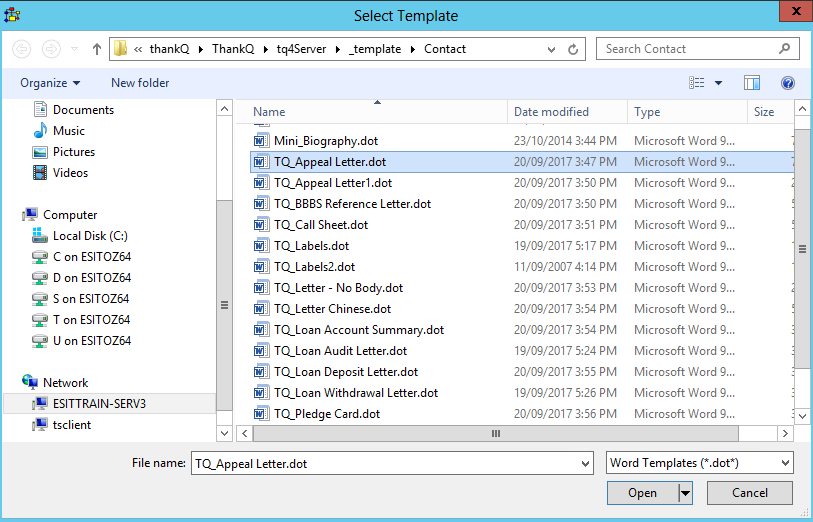Image resolution: width=813 pixels, height=522 pixels.
Task: Click the Help question mark icon
Action: pyautogui.click(x=787, y=83)
